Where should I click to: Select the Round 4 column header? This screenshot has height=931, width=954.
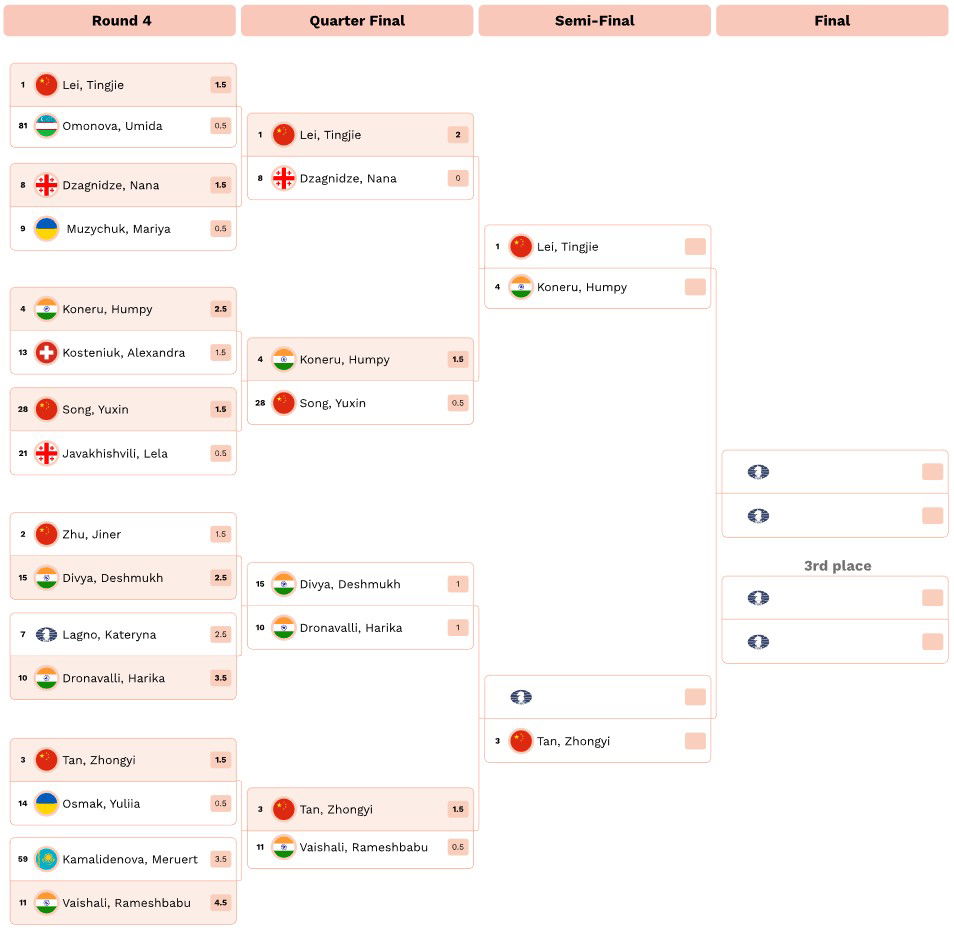click(120, 21)
